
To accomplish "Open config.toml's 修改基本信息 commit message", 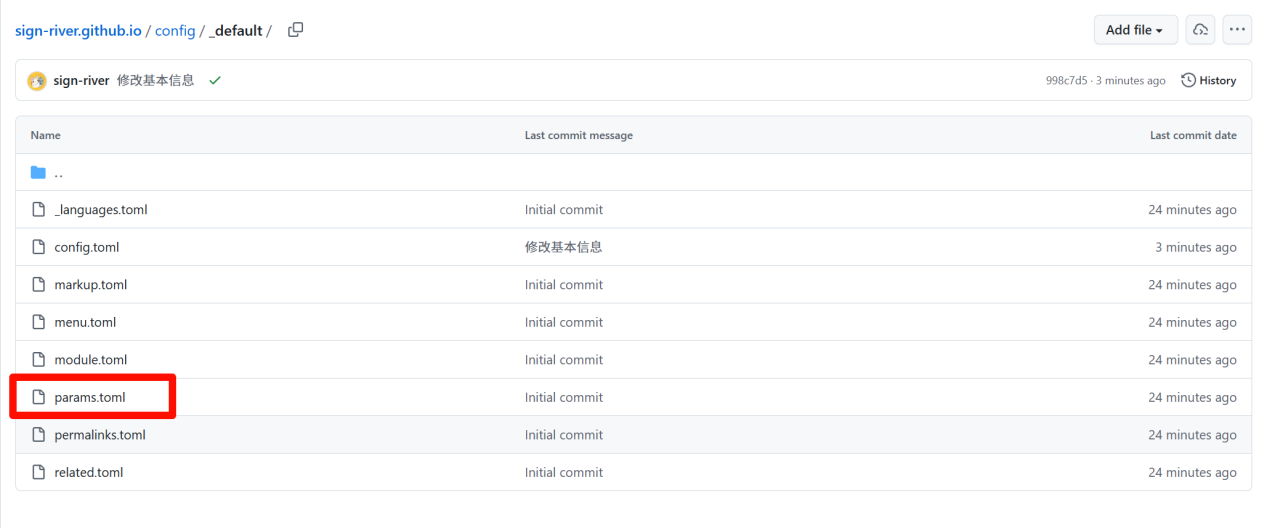I will click(x=563, y=247).
